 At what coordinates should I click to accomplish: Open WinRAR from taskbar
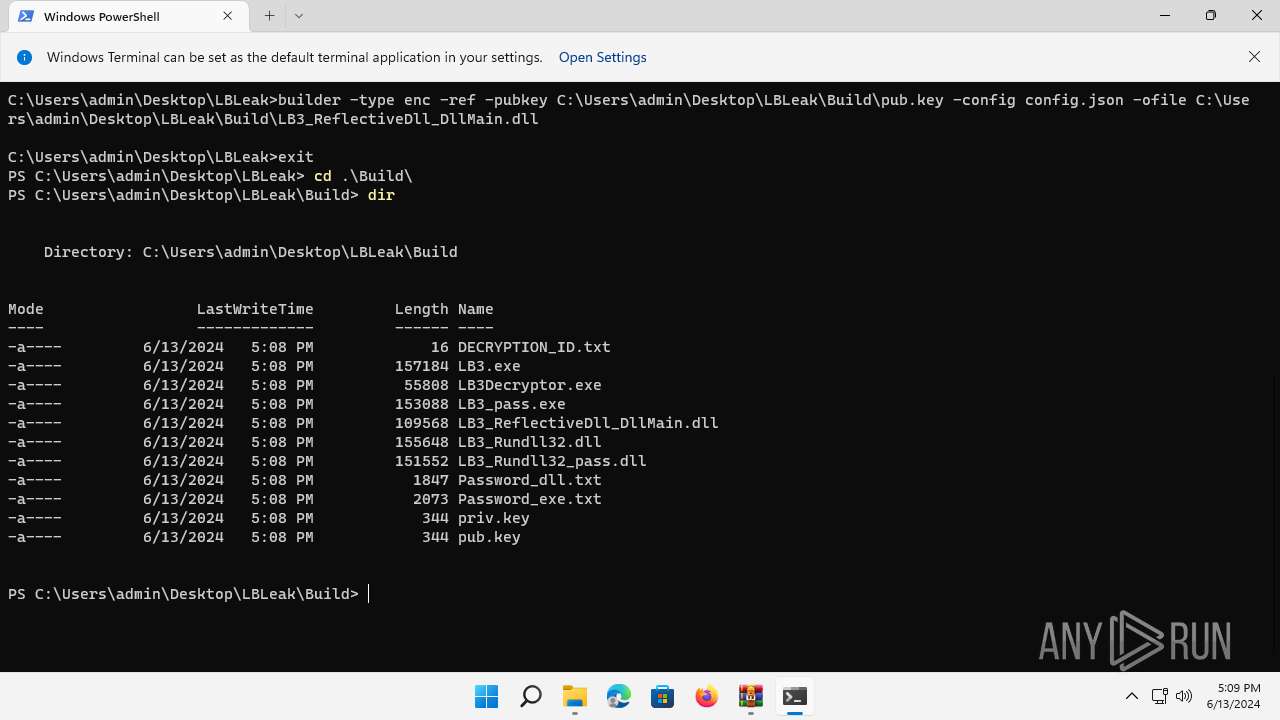tap(750, 696)
